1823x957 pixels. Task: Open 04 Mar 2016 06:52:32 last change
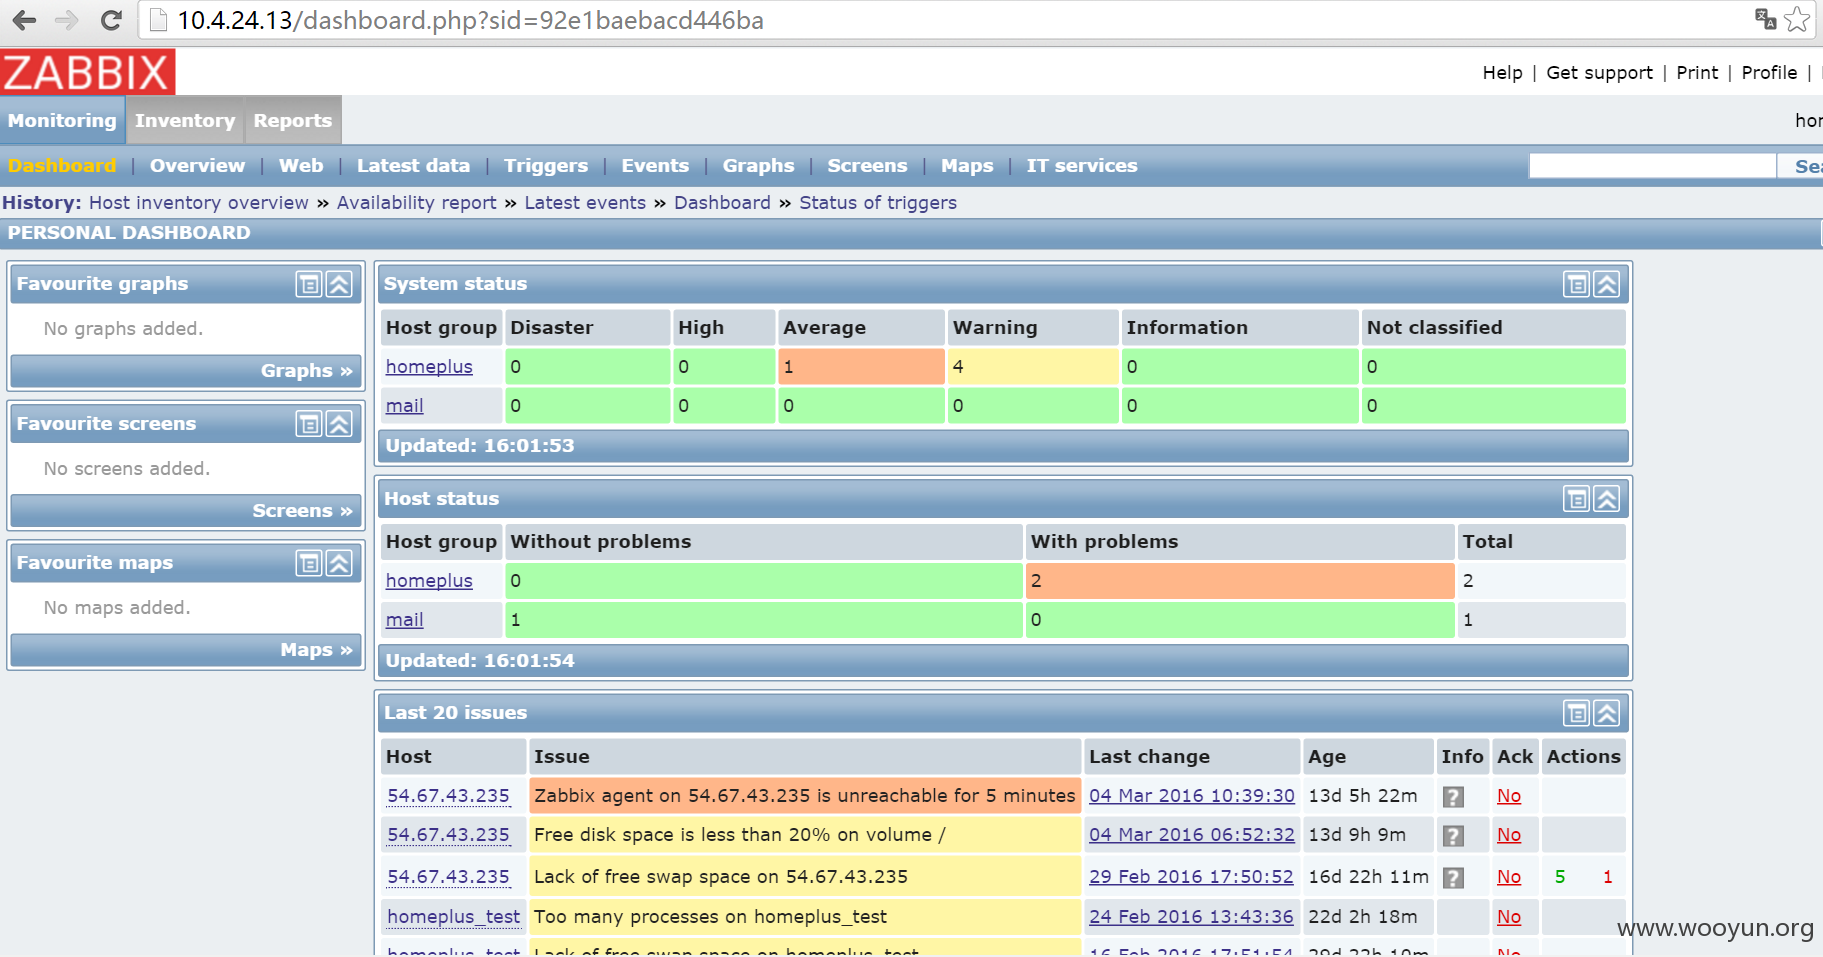1191,835
